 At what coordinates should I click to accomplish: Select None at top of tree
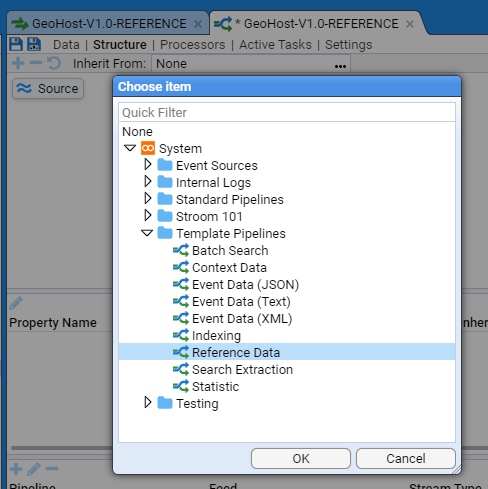[137, 132]
